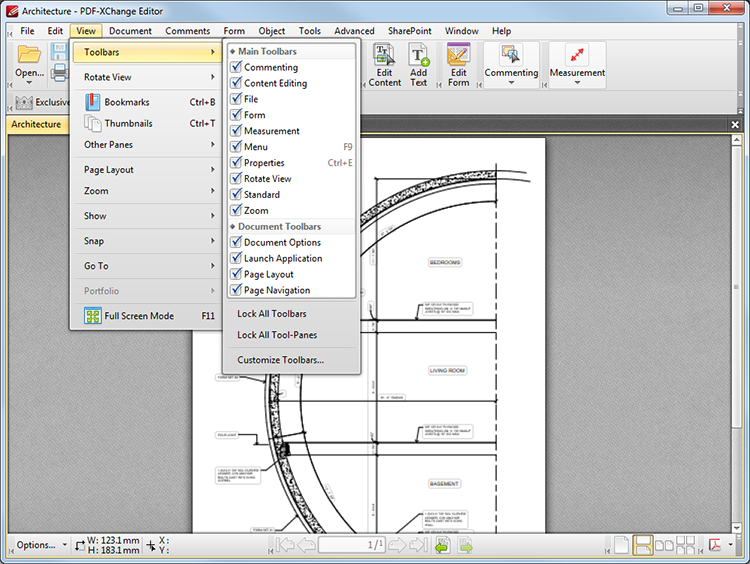750x564 pixels.
Task: Uncheck the Content Editing toolbar
Action: coord(236,83)
